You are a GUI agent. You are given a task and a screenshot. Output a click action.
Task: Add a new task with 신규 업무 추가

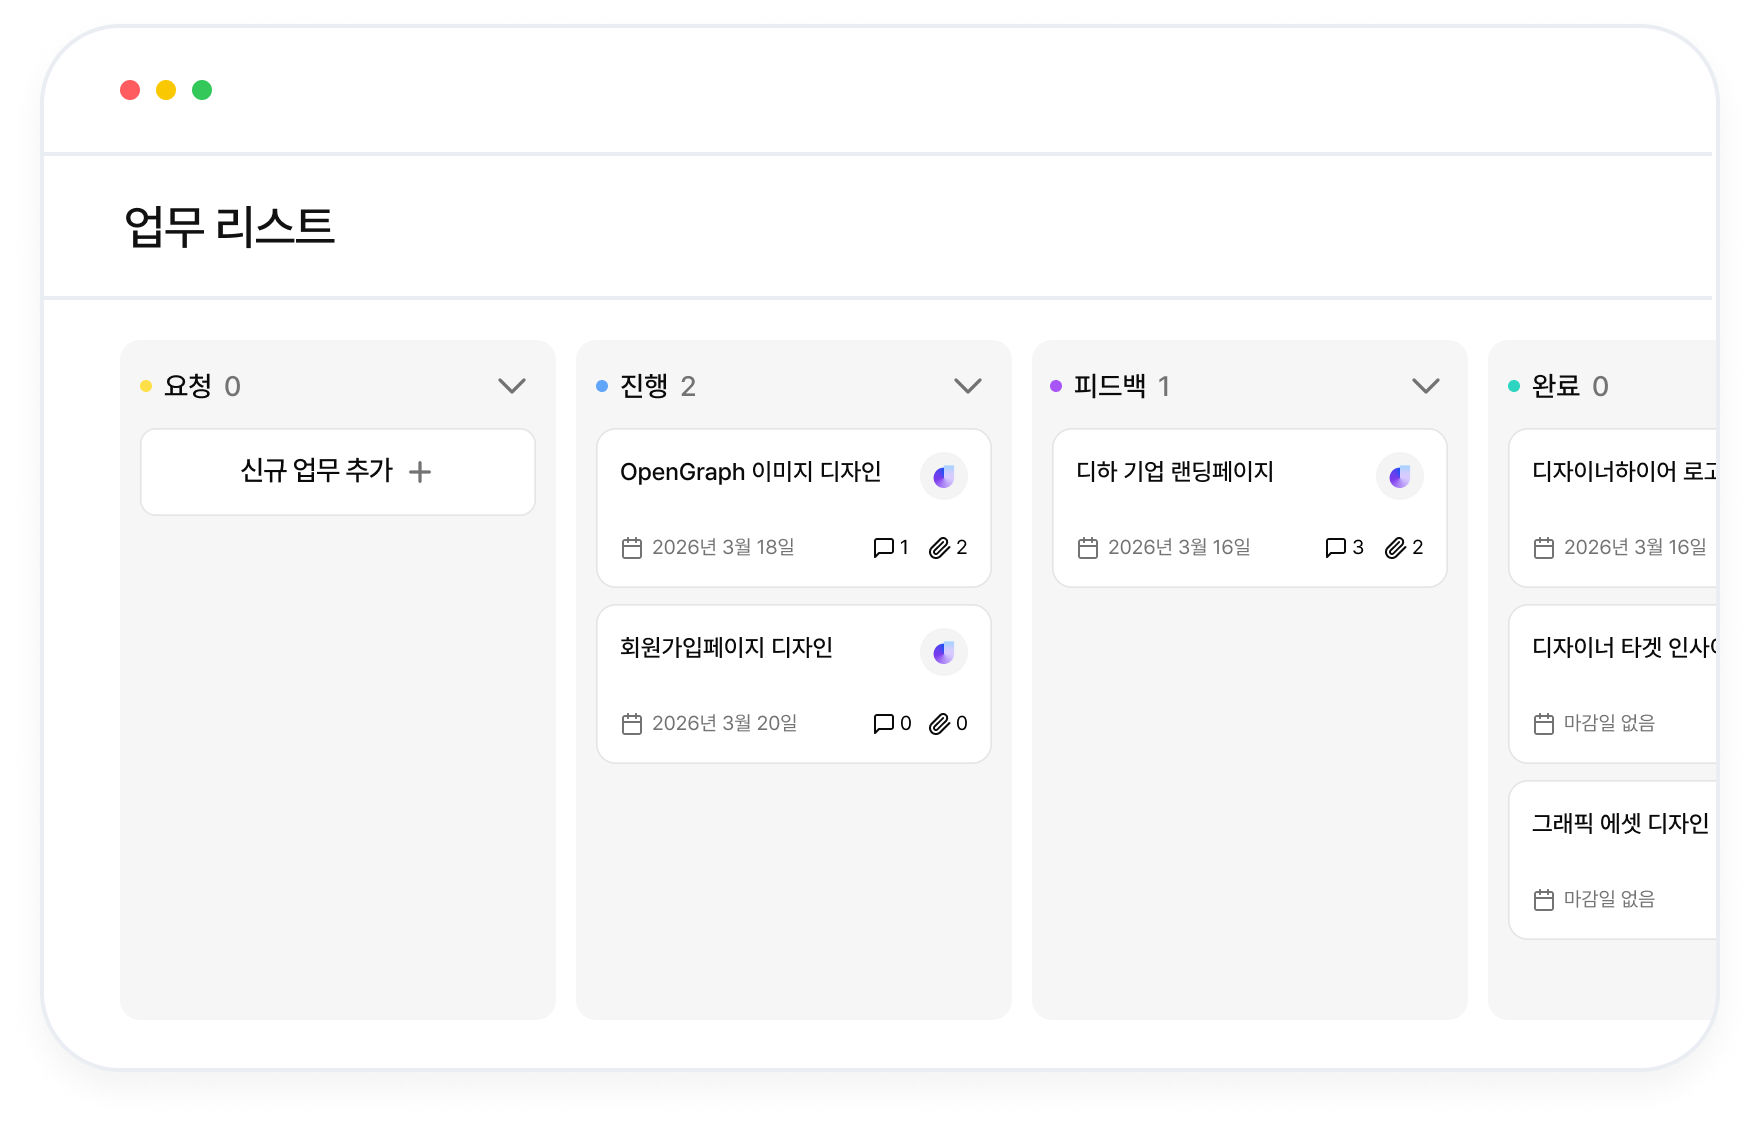tap(338, 472)
